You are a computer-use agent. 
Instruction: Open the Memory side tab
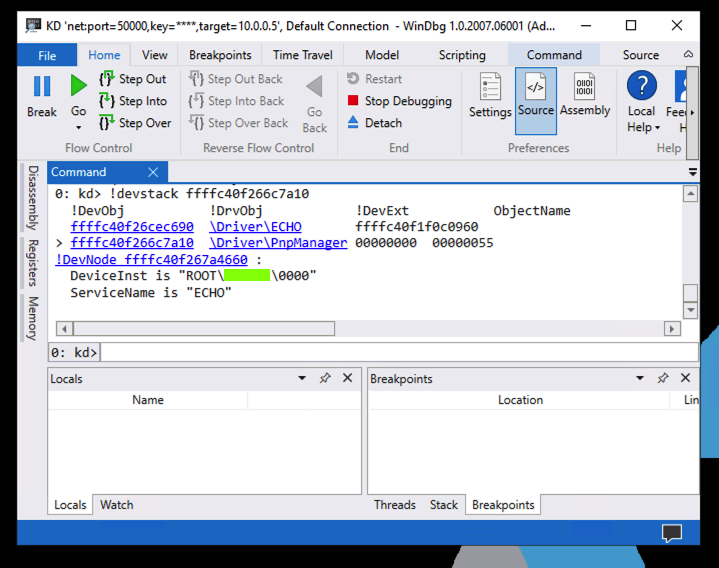point(33,318)
